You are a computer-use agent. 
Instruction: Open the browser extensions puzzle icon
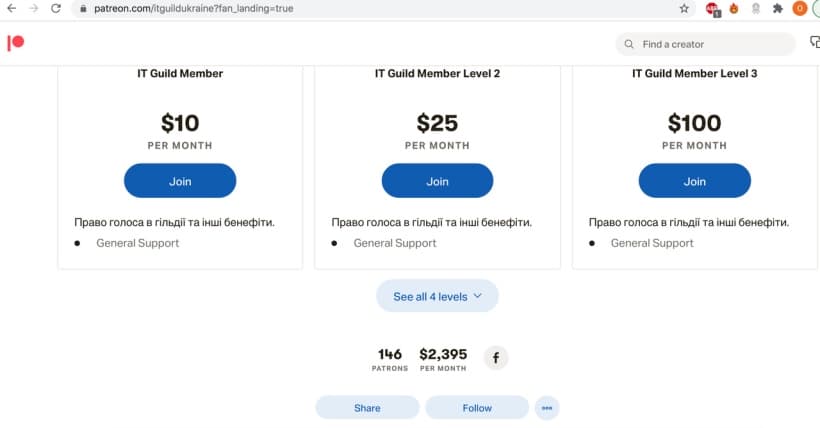(x=778, y=8)
